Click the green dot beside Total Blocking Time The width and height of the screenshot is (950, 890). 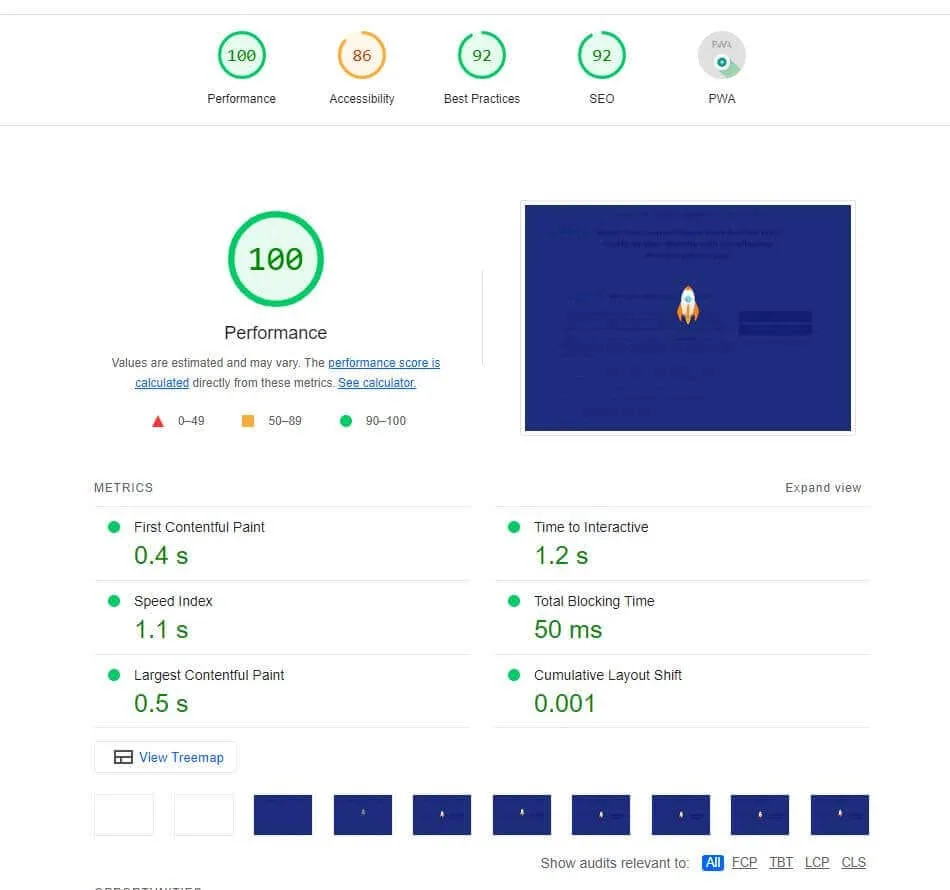click(x=514, y=601)
